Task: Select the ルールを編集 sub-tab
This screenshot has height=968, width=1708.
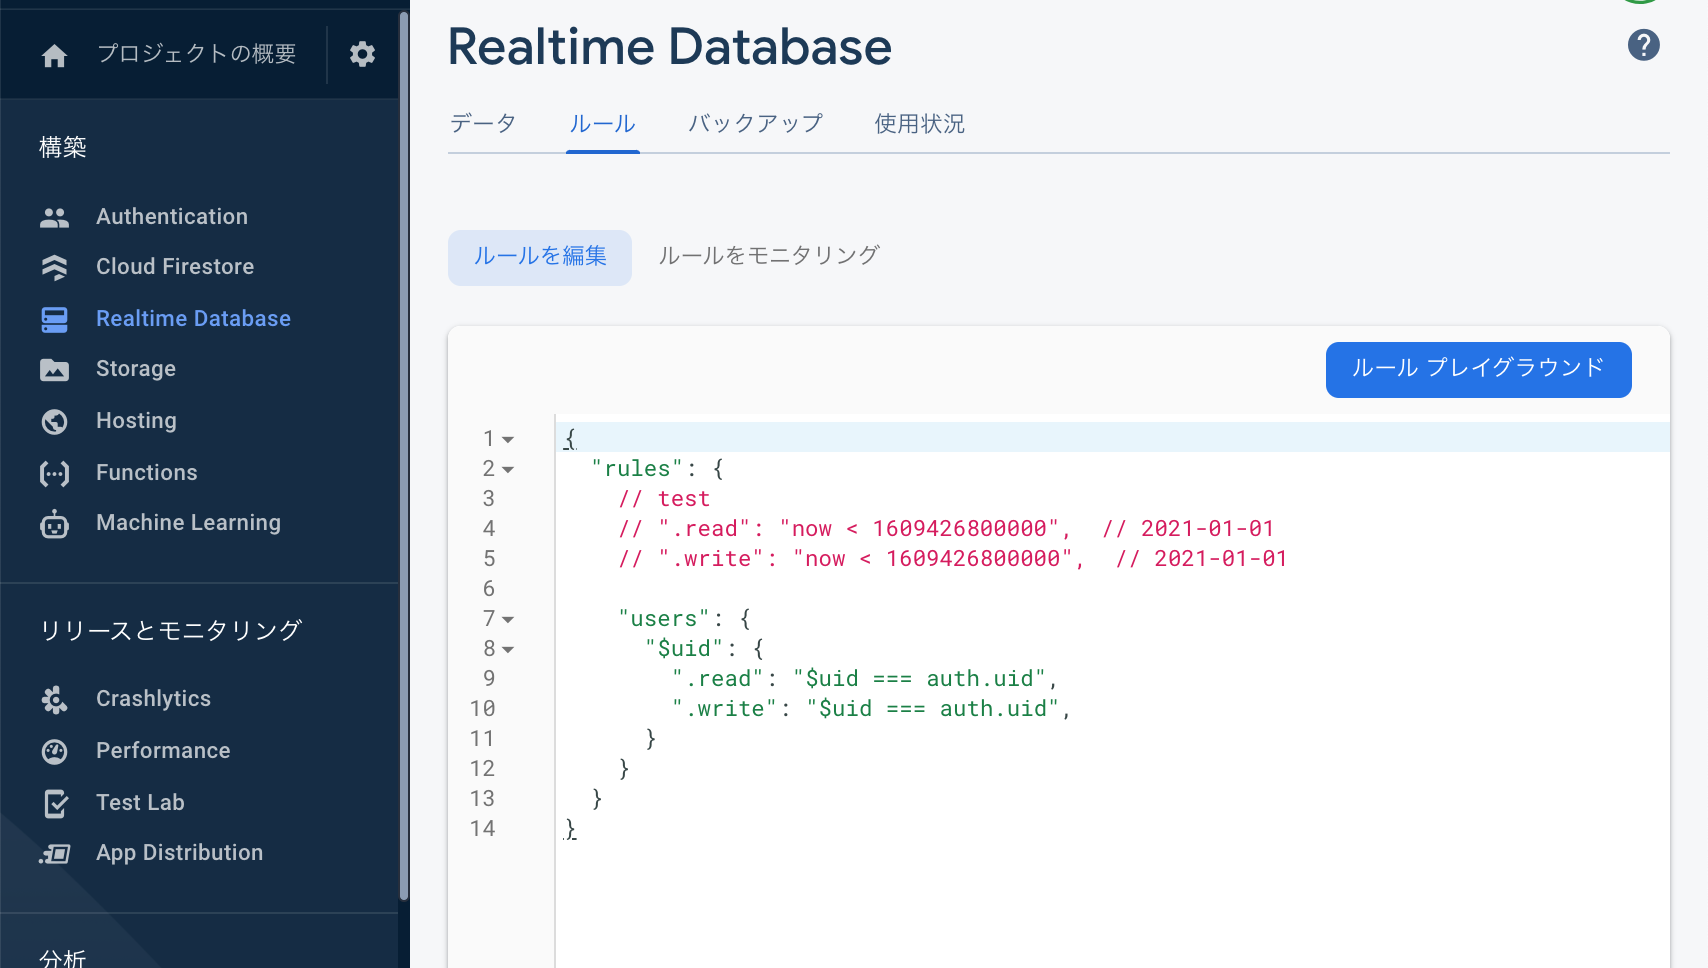Action: tap(540, 257)
